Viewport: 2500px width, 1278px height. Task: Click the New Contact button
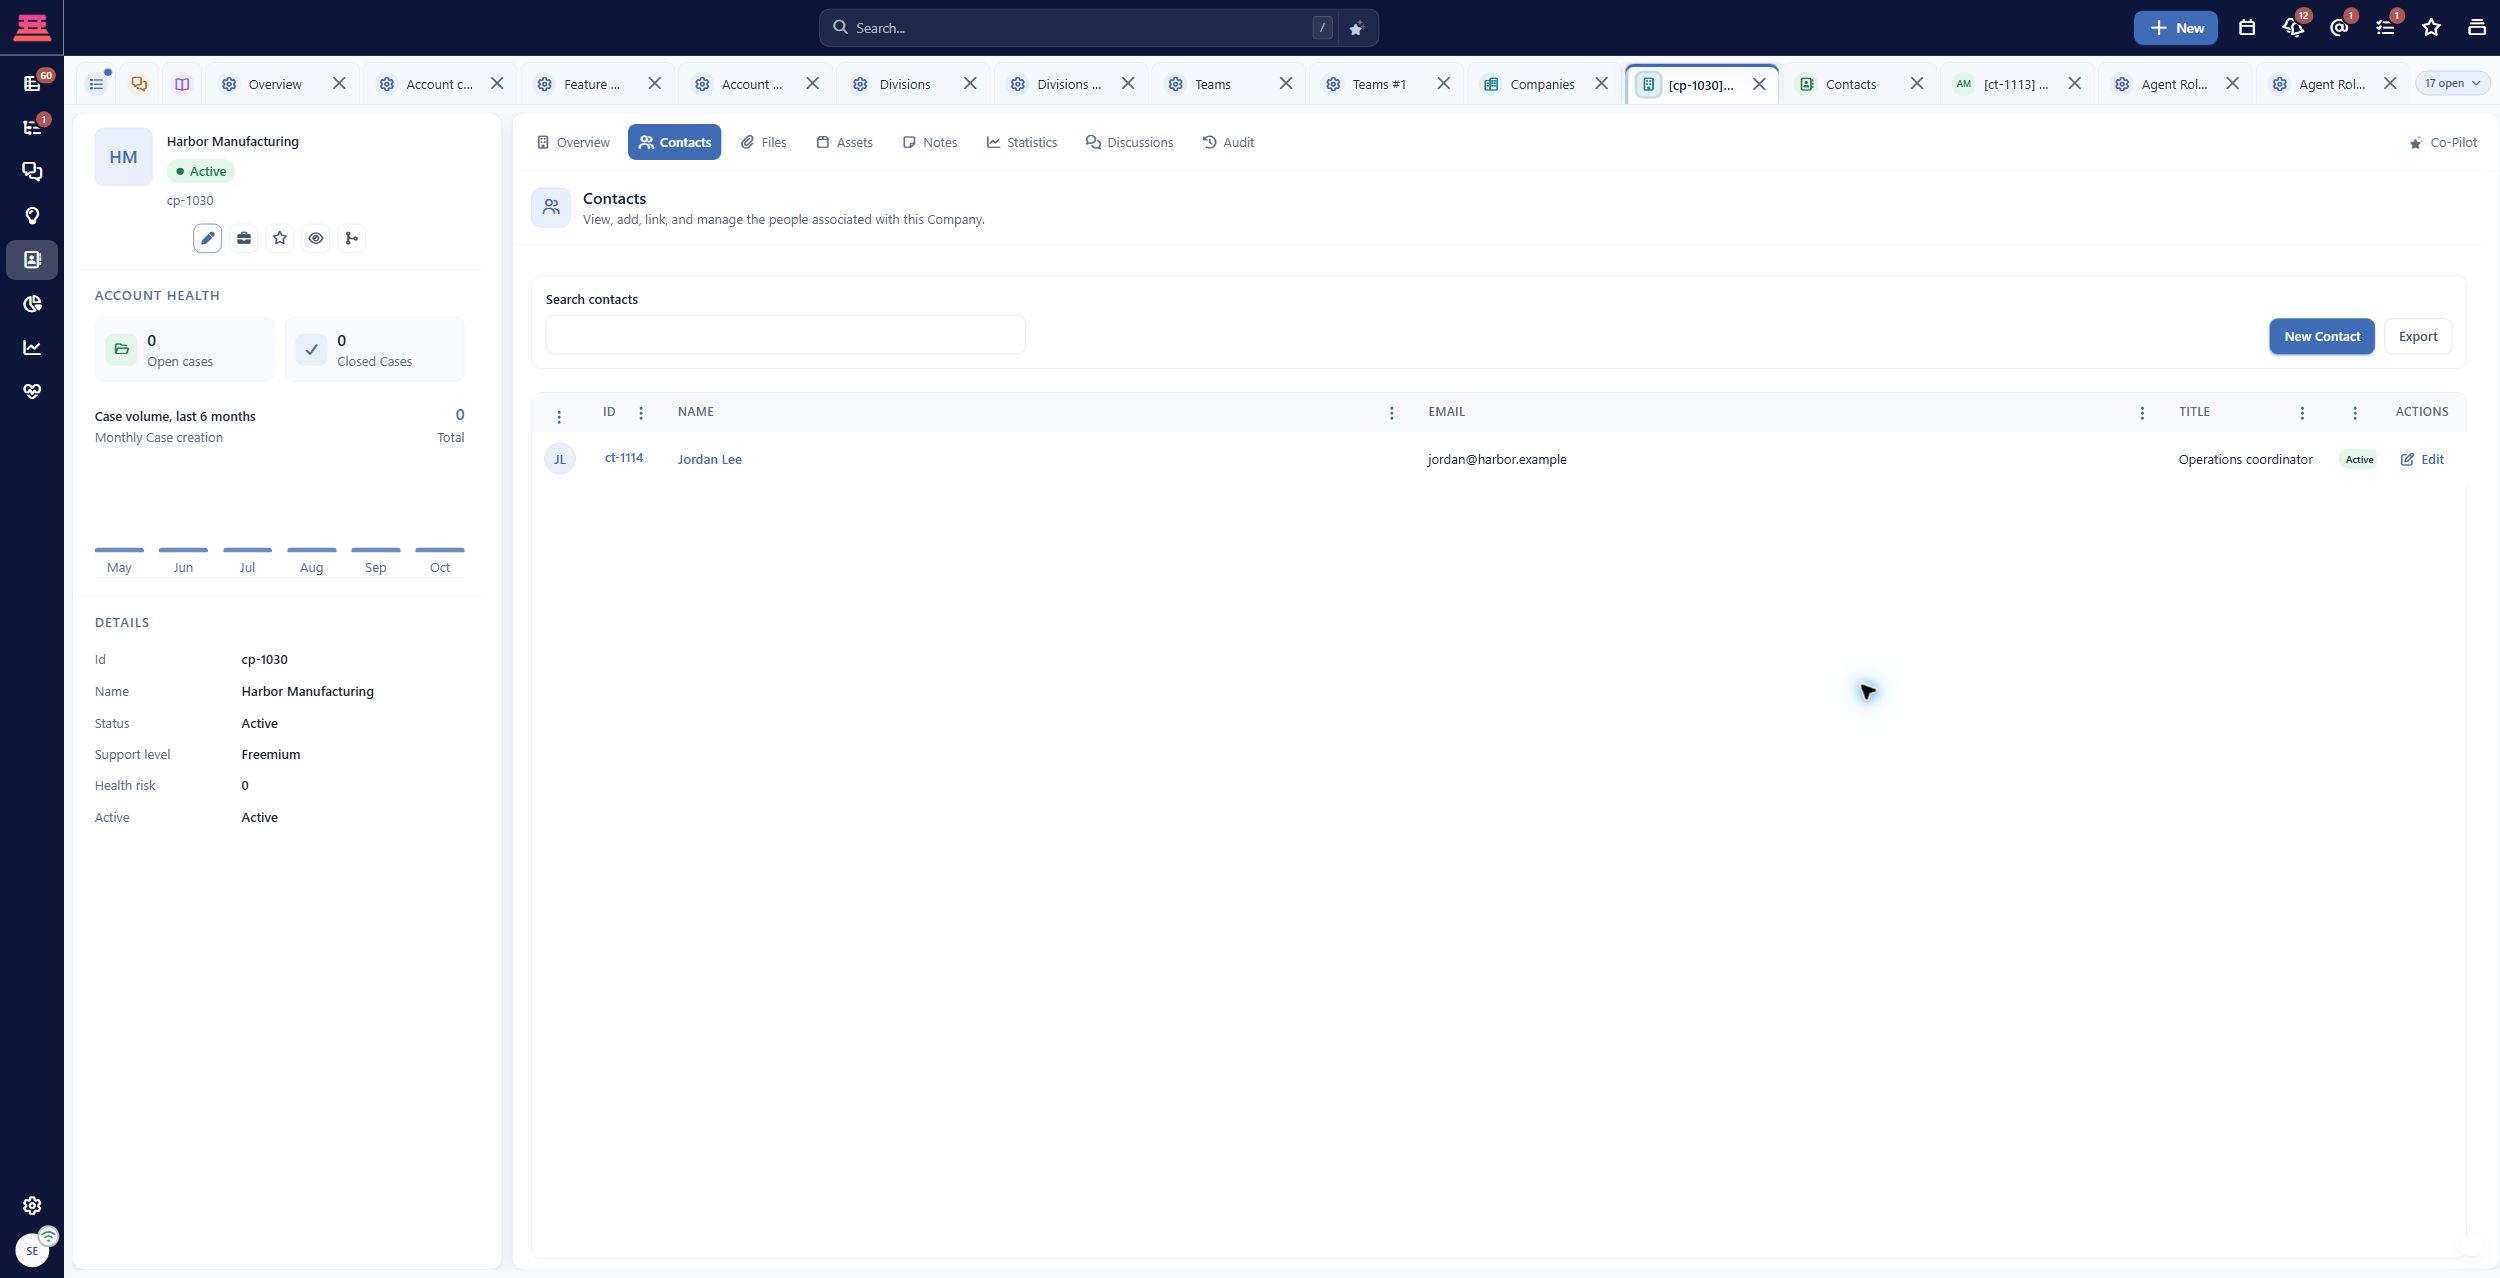coord(2322,337)
